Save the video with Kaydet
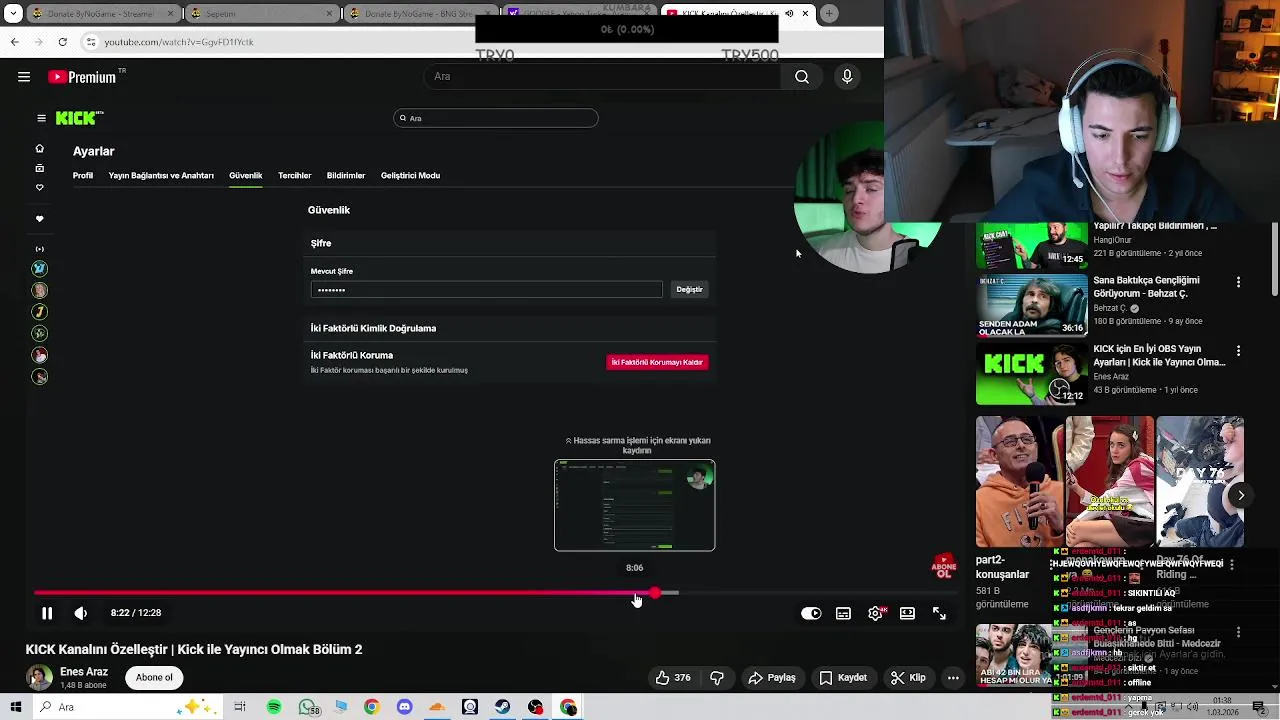The width and height of the screenshot is (1280, 720). [x=843, y=678]
